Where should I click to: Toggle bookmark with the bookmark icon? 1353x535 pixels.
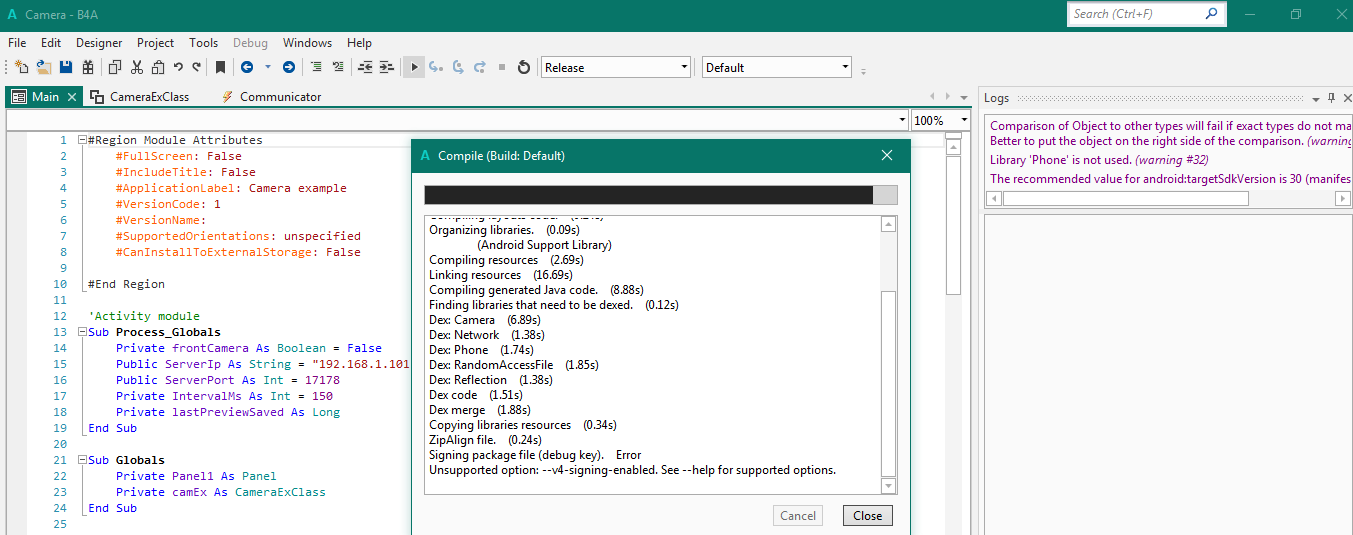point(221,67)
